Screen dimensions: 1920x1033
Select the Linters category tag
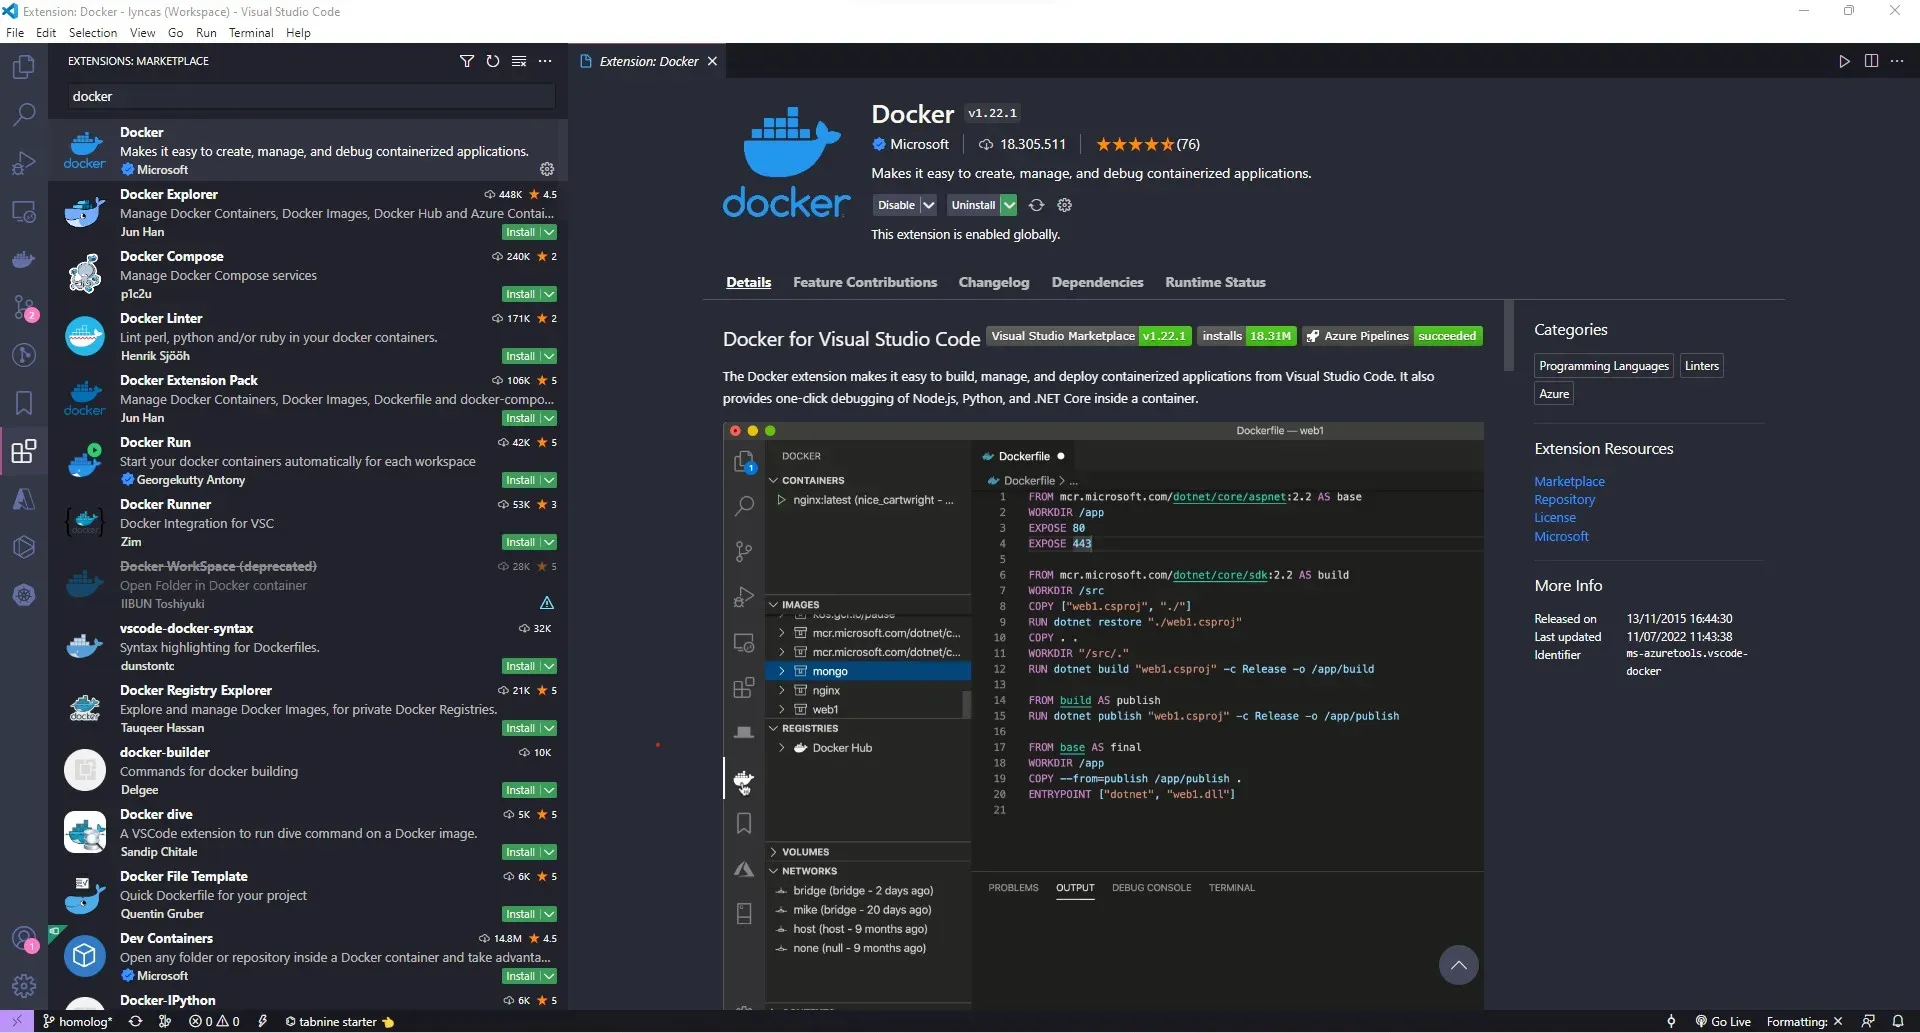(1701, 366)
